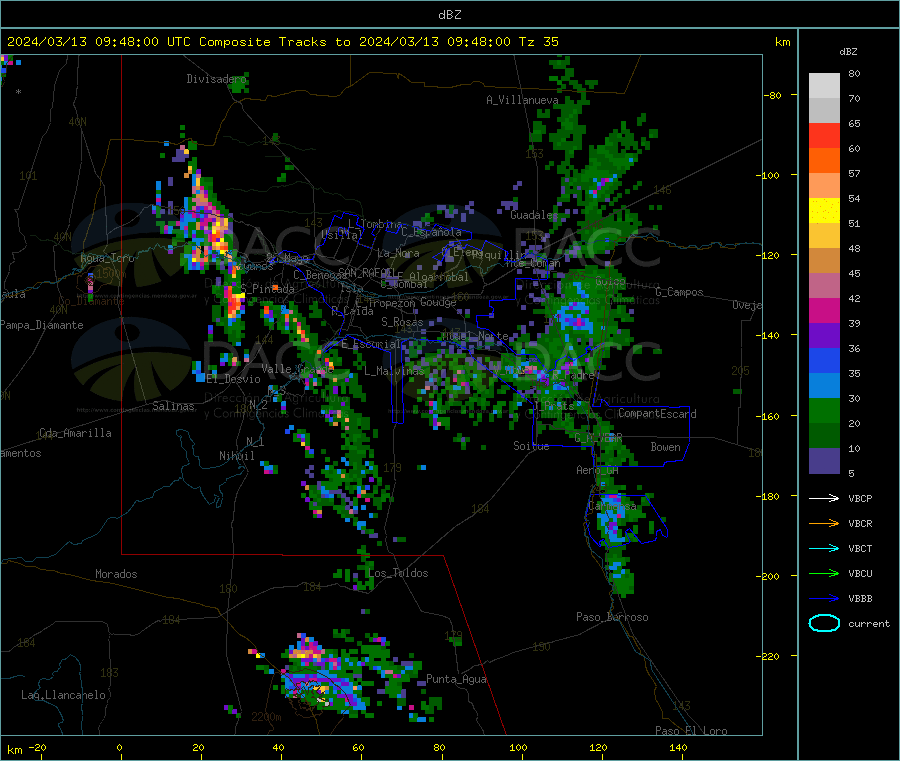Click the '-20' tick on the bottom axis
Viewport: 900px width, 761px height.
(38, 747)
